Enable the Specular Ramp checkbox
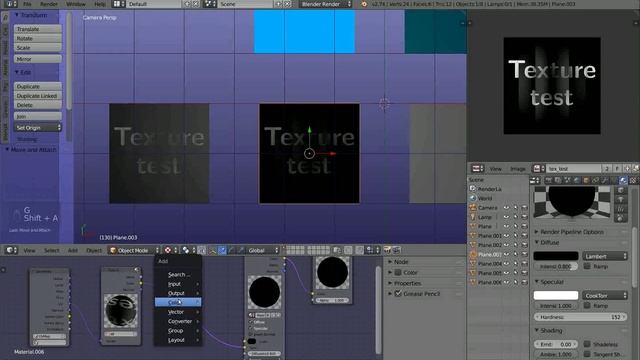Screen dimensions: 640x360 tap(587, 305)
